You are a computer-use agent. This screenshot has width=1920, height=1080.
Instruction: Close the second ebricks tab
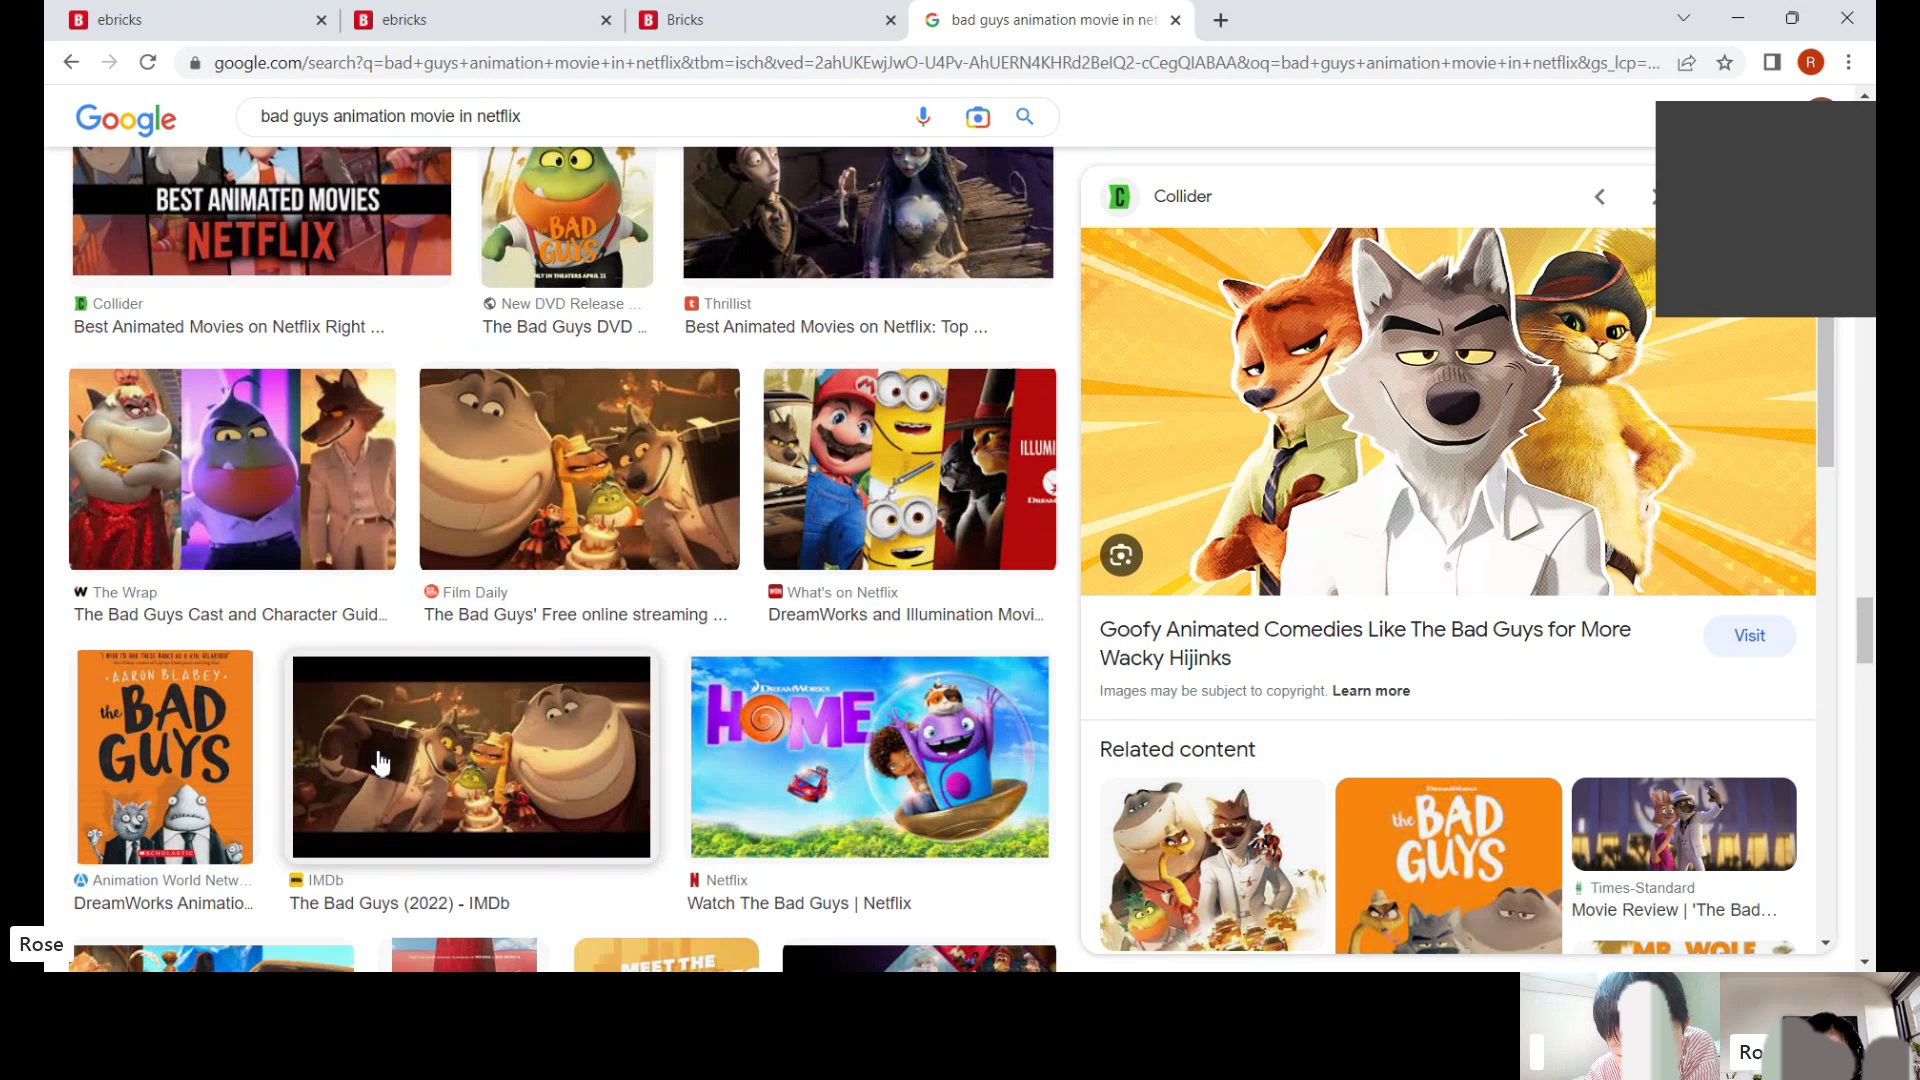coord(606,20)
